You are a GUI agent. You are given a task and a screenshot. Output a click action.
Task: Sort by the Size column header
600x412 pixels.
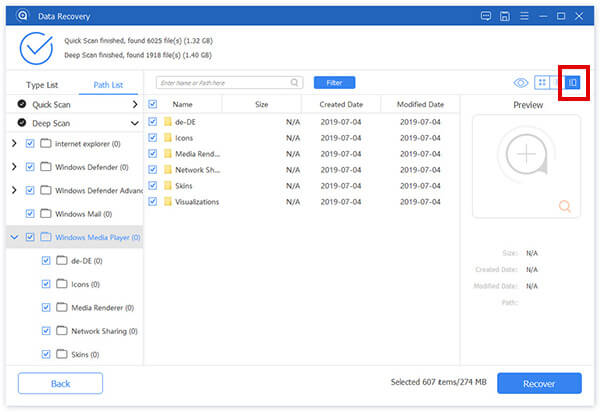coord(262,104)
